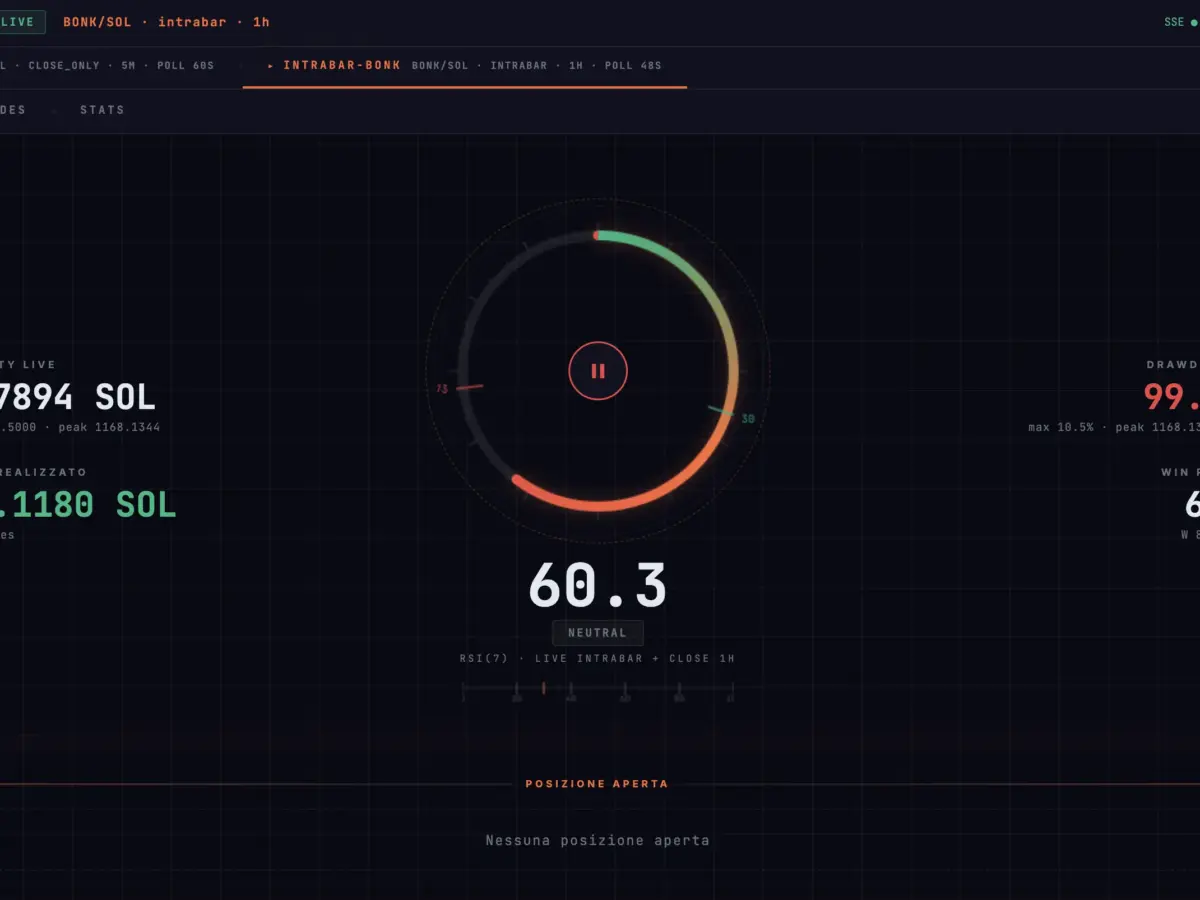Screen dimensions: 1200x900
Task: Click the red drawdown 99 value
Action: click(1172, 398)
